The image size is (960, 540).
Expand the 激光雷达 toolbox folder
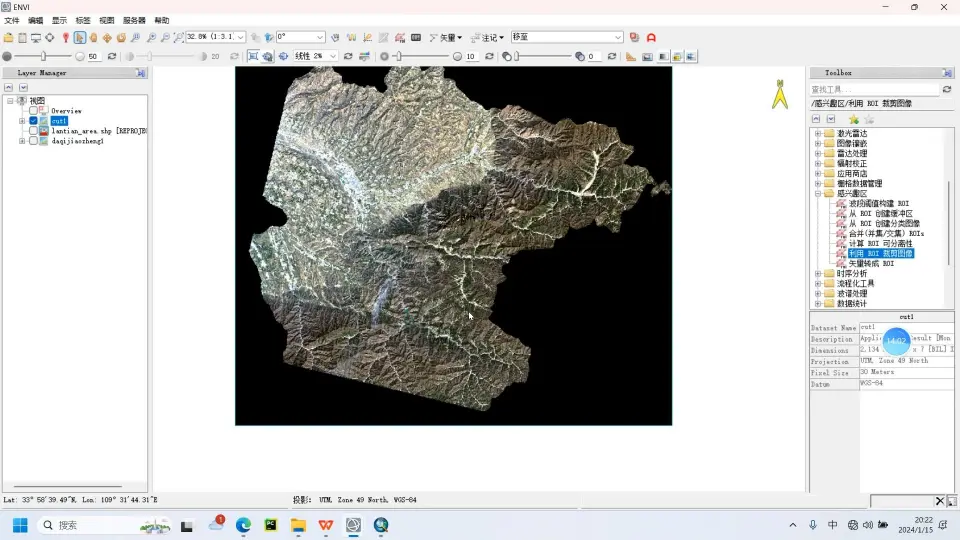click(x=818, y=133)
